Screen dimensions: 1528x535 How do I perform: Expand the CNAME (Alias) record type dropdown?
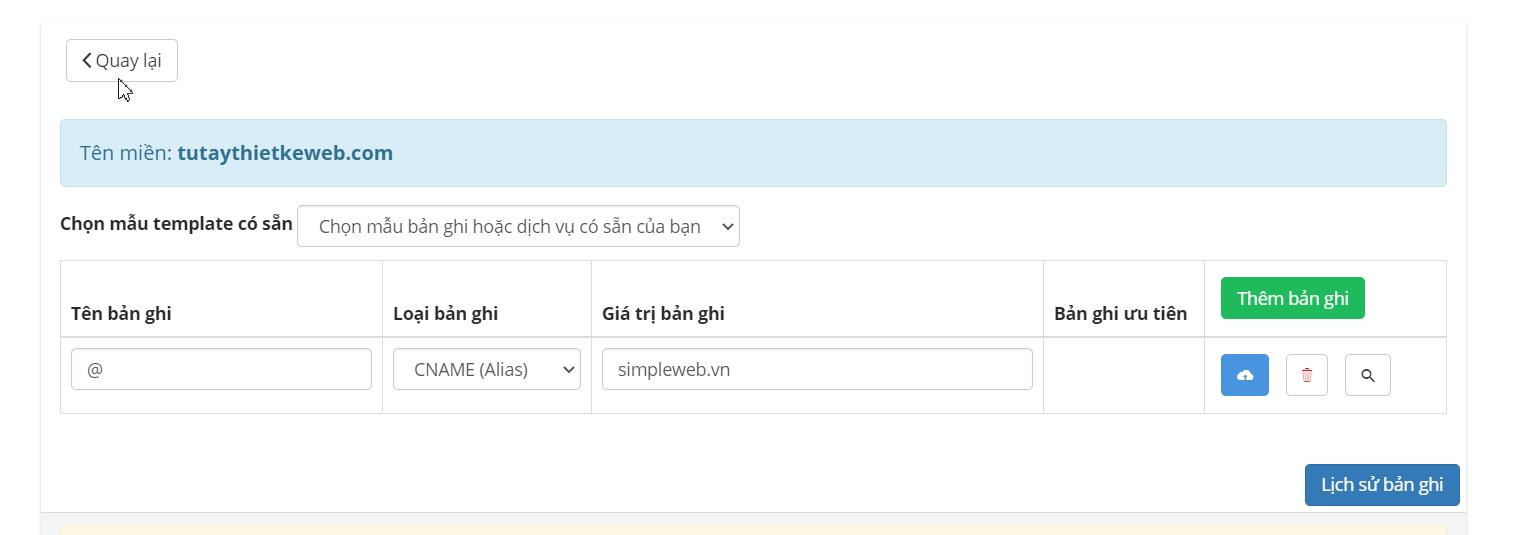pyautogui.click(x=486, y=369)
